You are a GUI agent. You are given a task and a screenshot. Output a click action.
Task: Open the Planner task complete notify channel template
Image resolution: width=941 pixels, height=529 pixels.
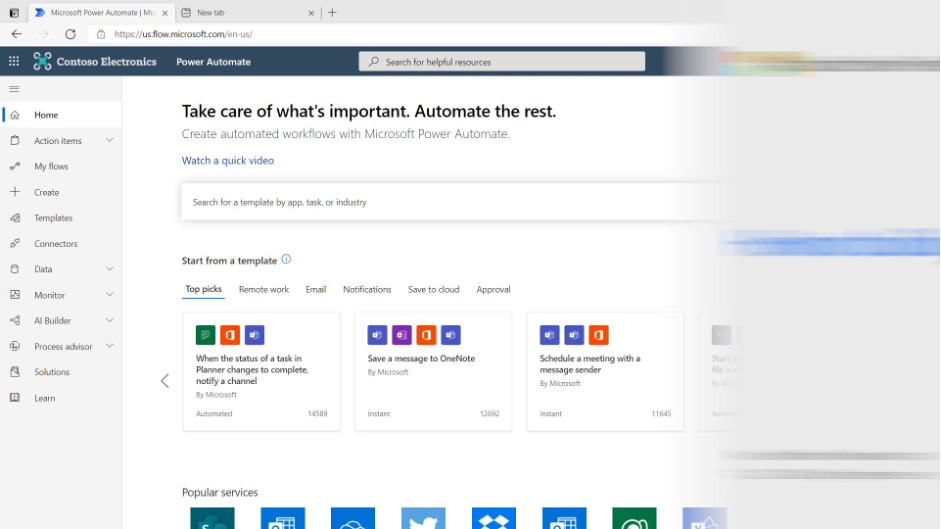[x=262, y=371]
